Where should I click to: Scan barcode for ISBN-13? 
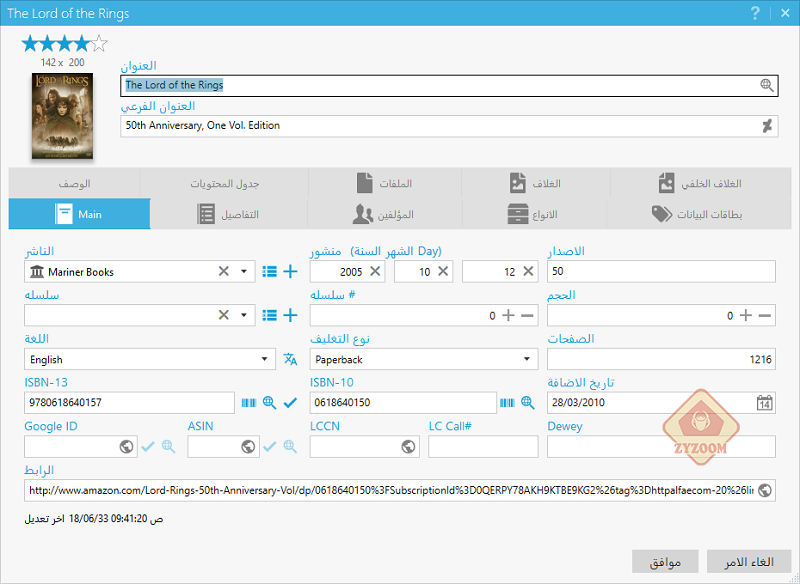[249, 403]
